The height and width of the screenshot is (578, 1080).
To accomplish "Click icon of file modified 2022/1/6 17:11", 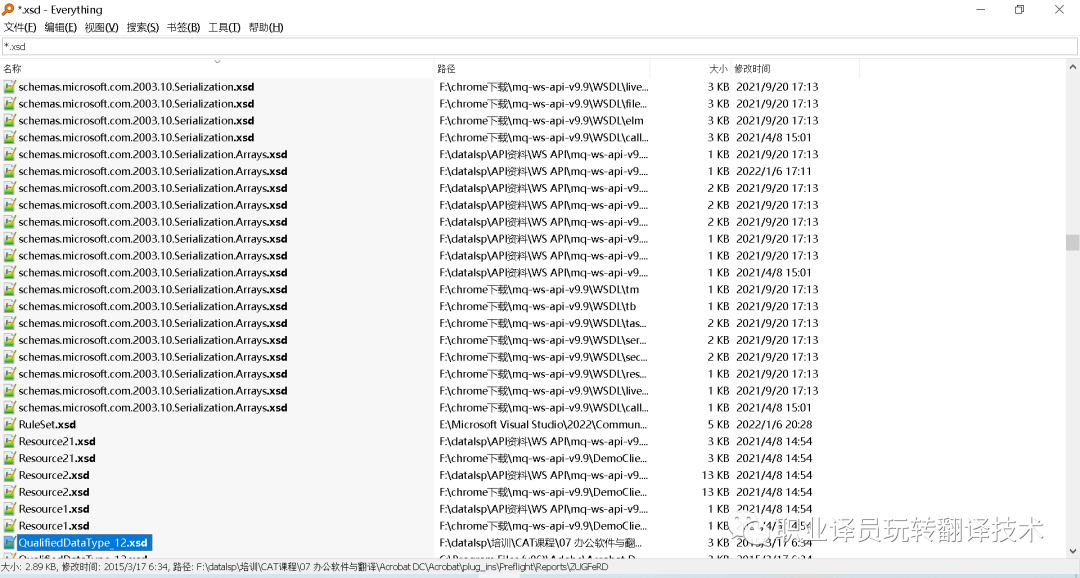I will [x=9, y=172].
